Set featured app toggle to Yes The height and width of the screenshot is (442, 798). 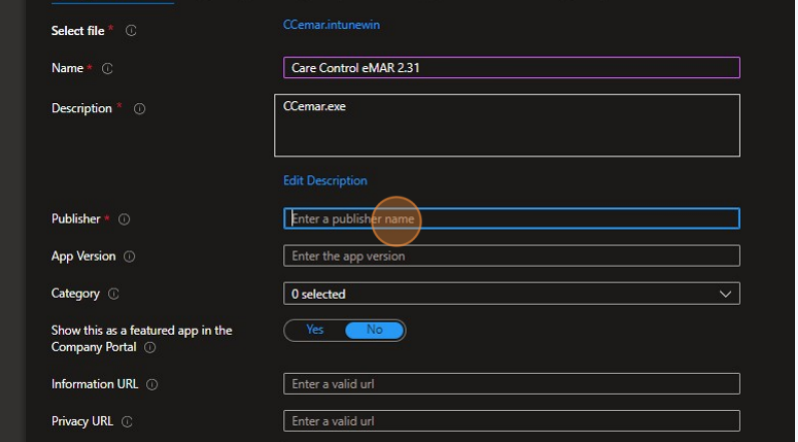point(315,330)
